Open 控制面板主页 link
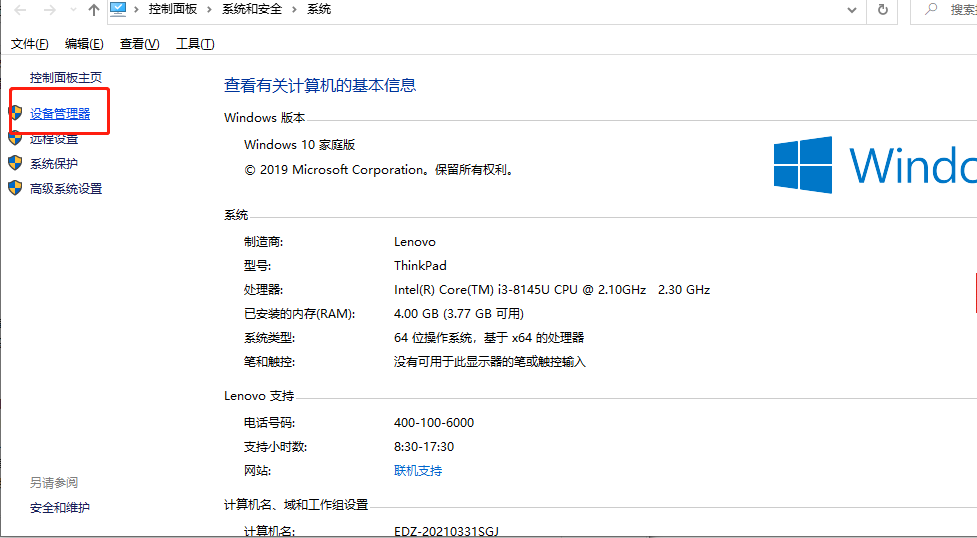 (65, 77)
